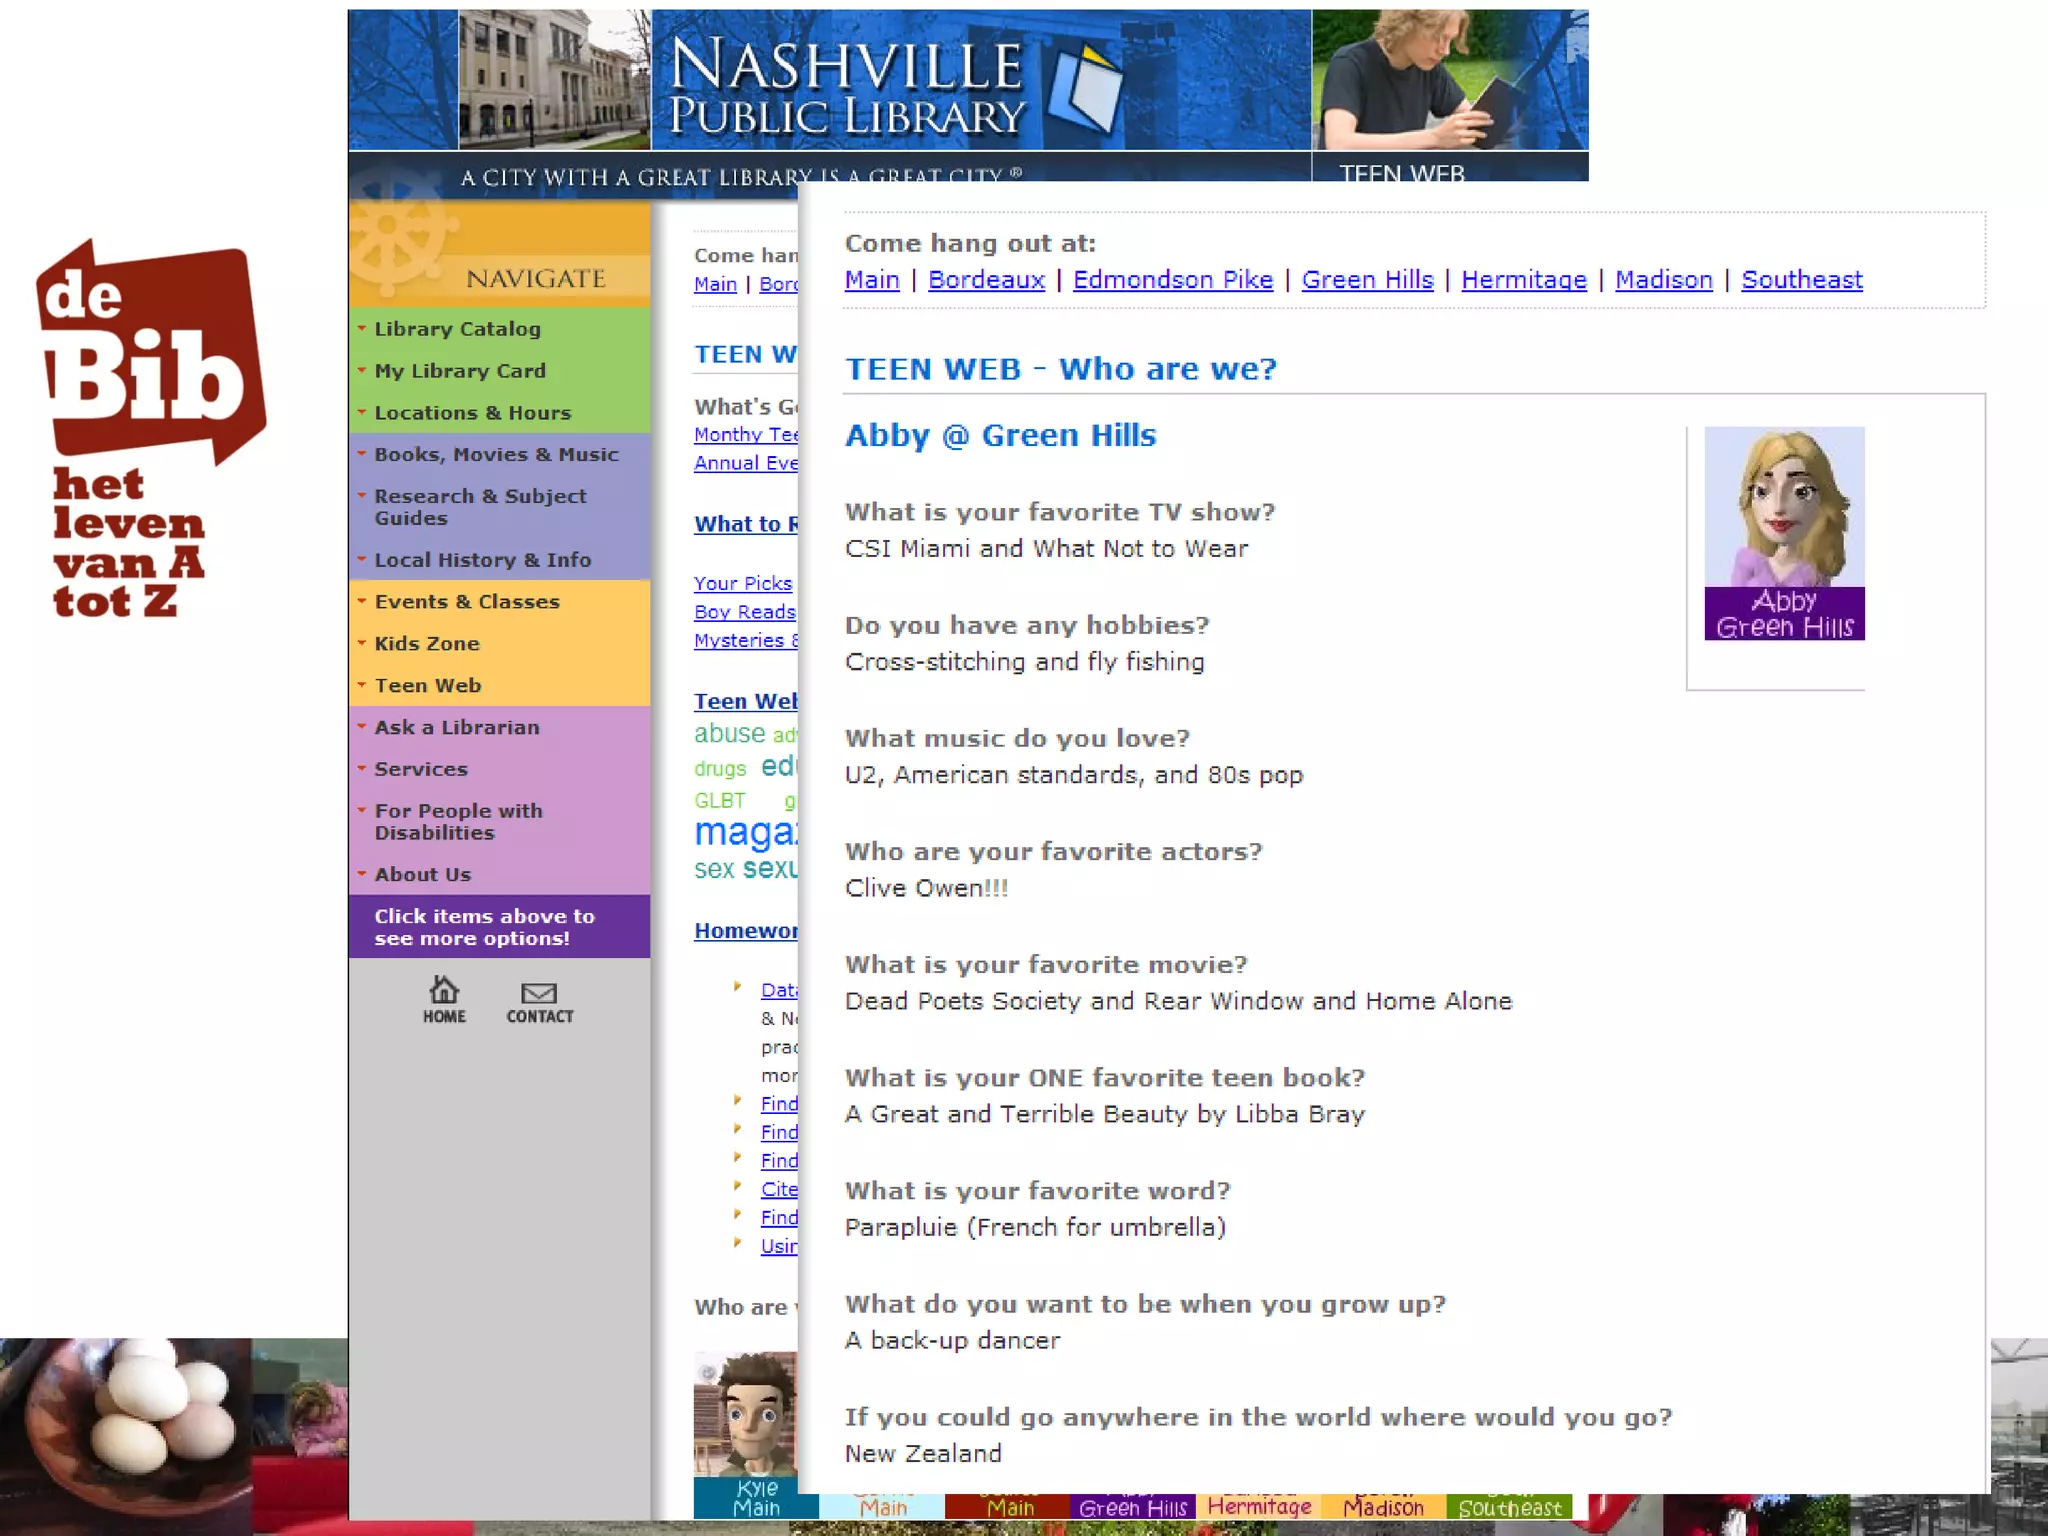Click the sex tag

tap(714, 869)
